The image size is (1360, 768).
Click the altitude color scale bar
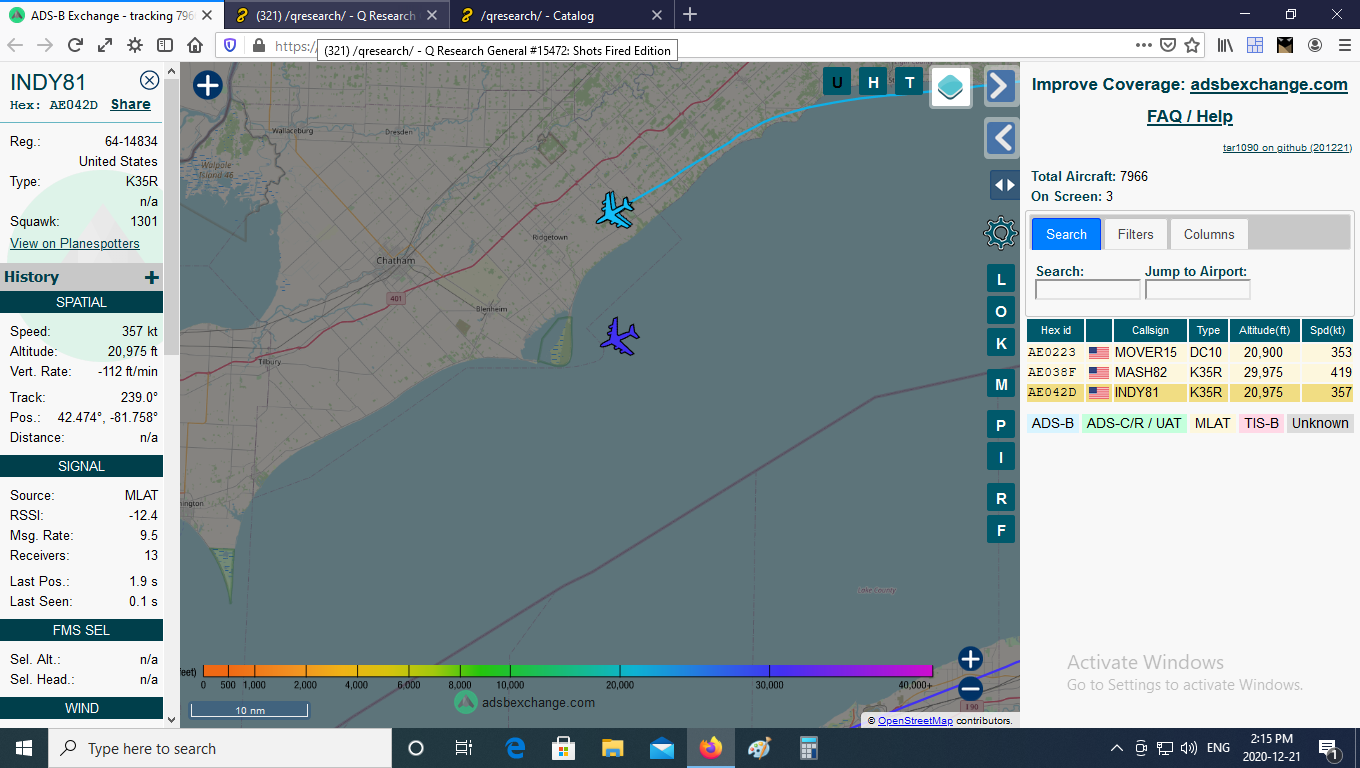pos(568,670)
